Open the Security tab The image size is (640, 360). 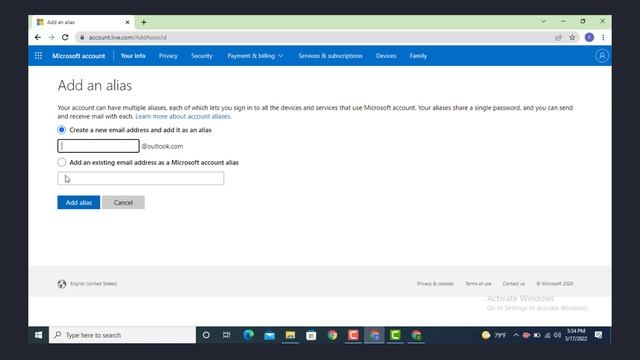coord(202,56)
